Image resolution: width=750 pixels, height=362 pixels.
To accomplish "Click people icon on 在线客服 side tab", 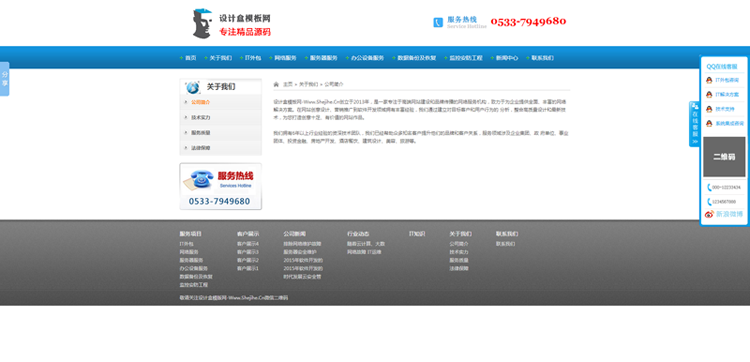I will (695, 106).
